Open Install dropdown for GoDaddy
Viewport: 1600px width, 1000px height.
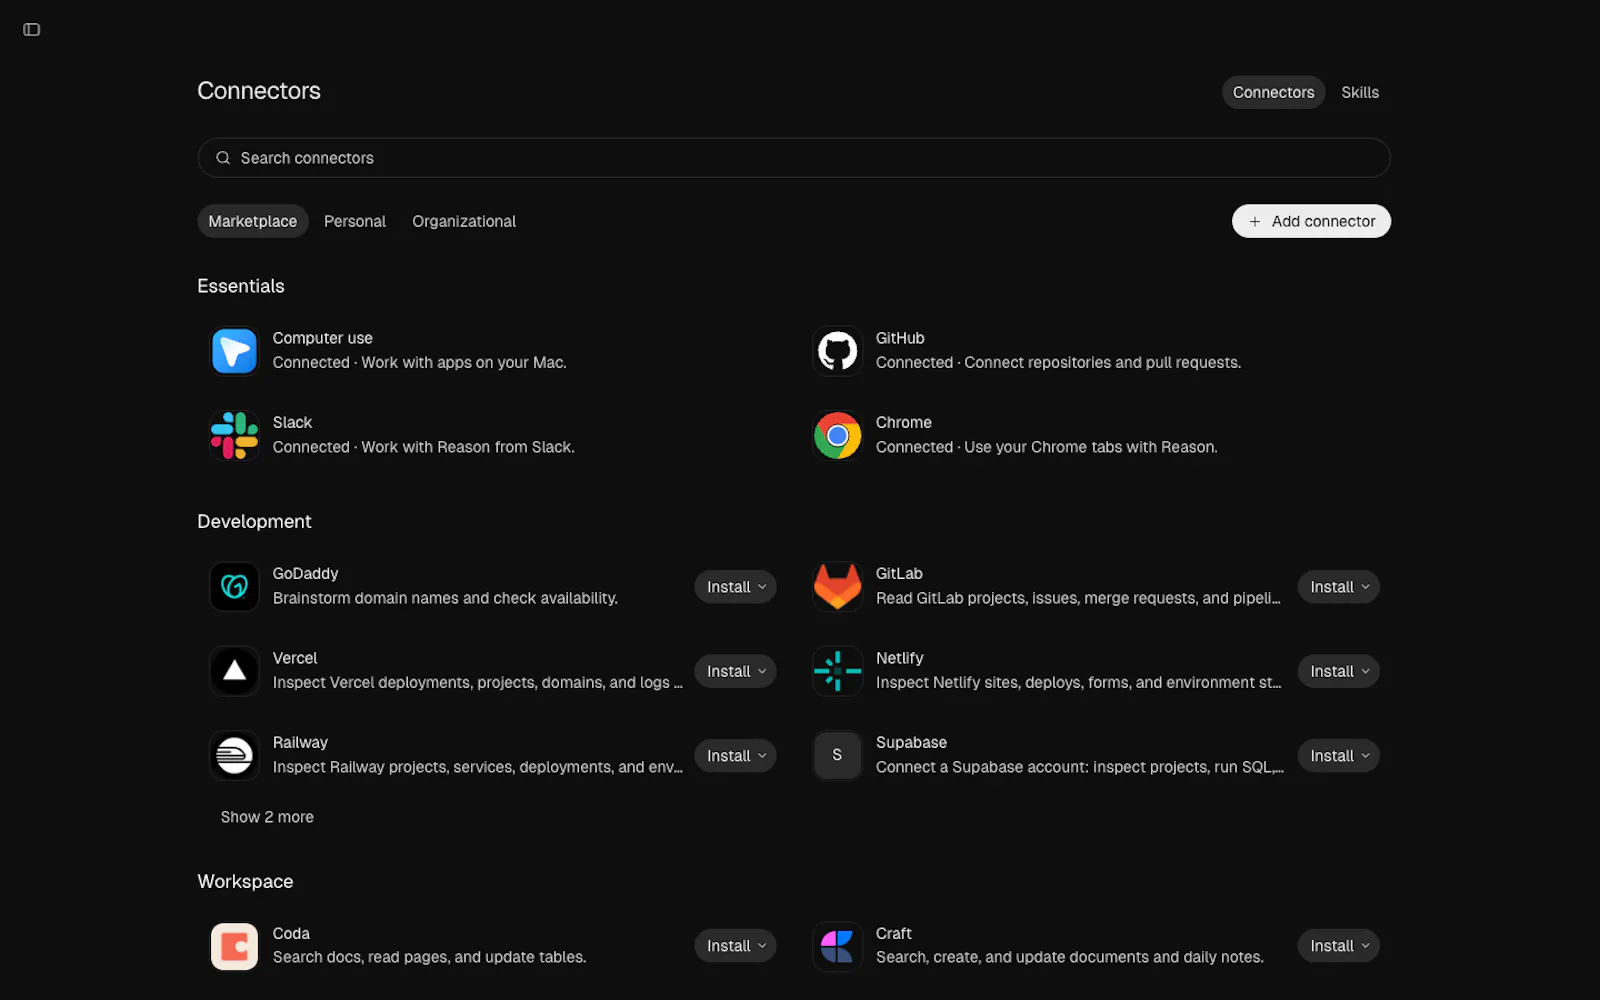click(735, 587)
